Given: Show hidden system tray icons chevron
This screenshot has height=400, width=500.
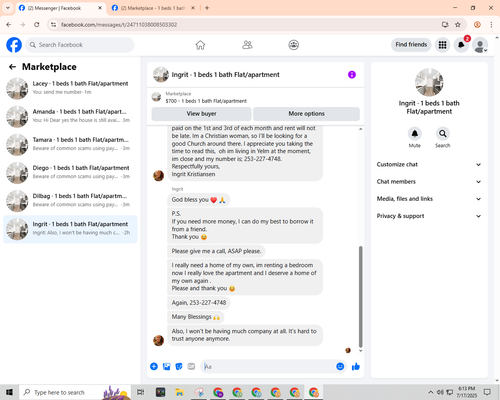Looking at the screenshot, I should pyautogui.click(x=430, y=392).
